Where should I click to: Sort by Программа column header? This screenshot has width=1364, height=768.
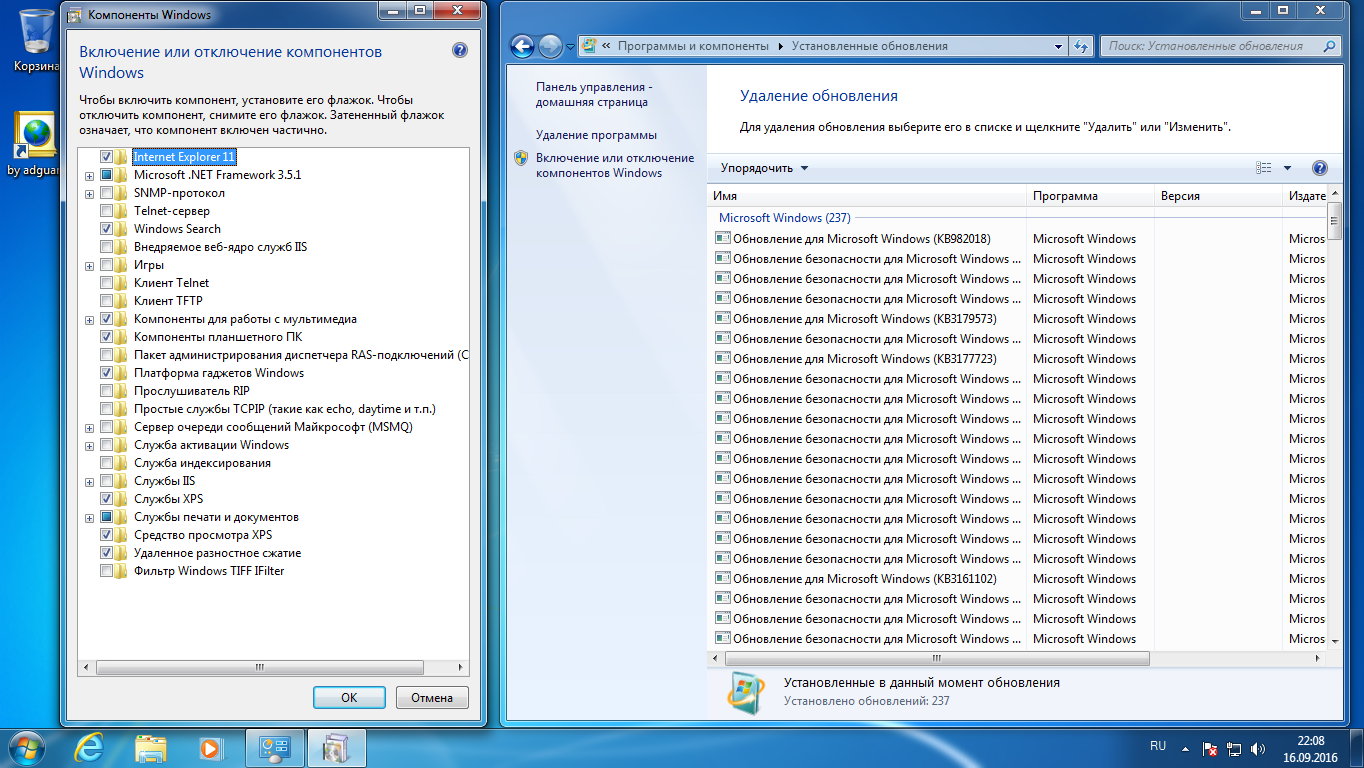1090,196
